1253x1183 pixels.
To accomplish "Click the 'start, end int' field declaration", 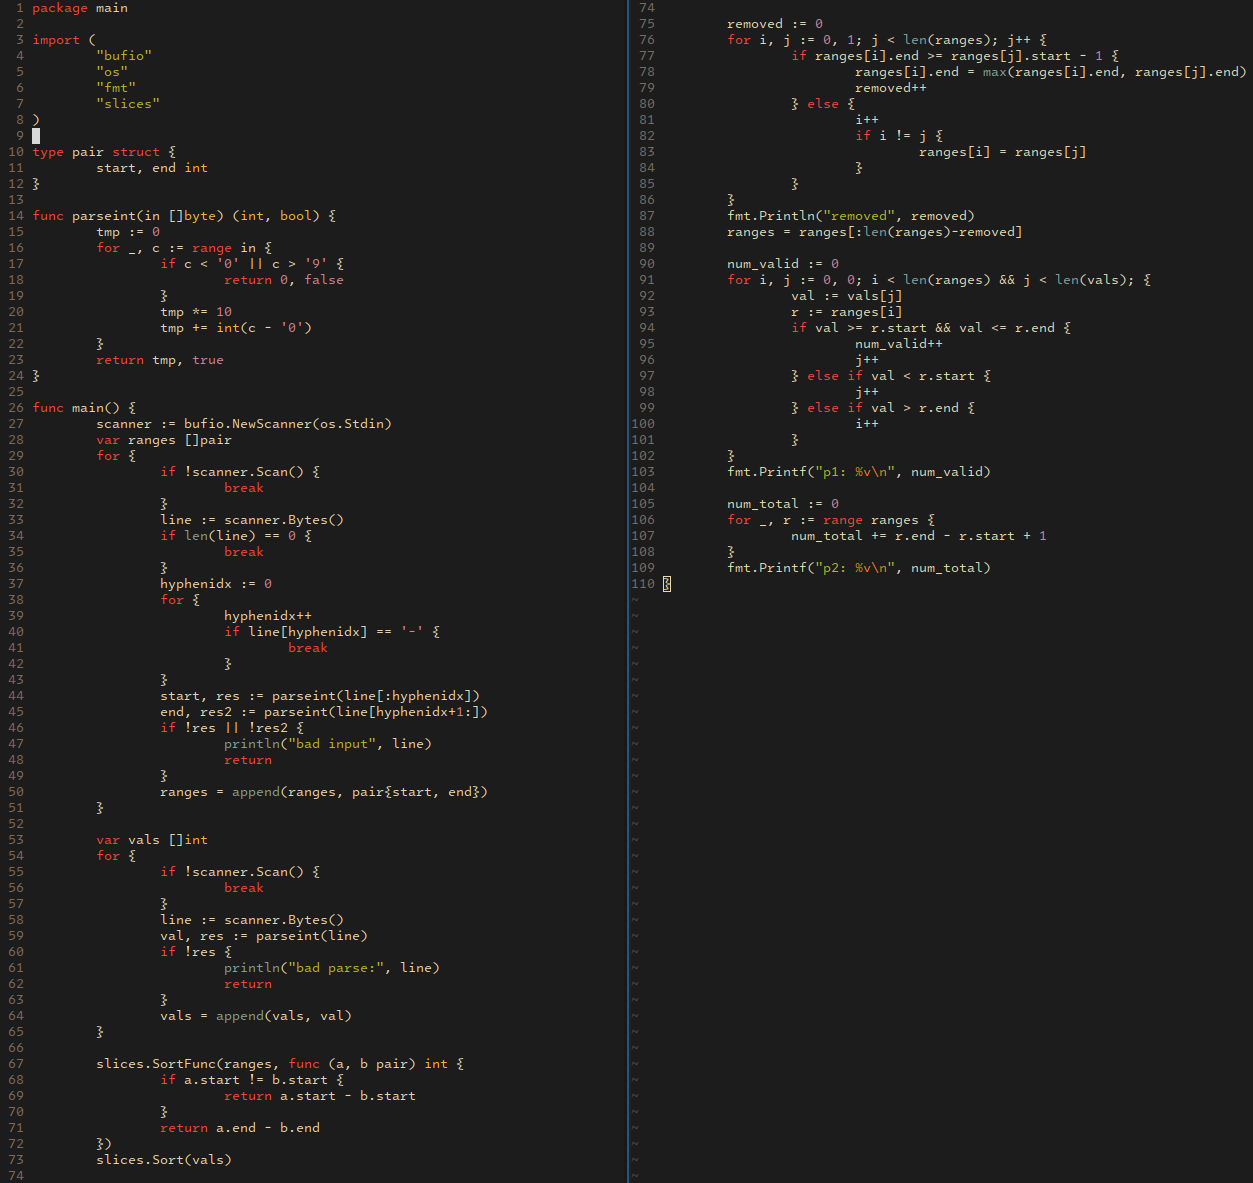I will pyautogui.click(x=152, y=168).
